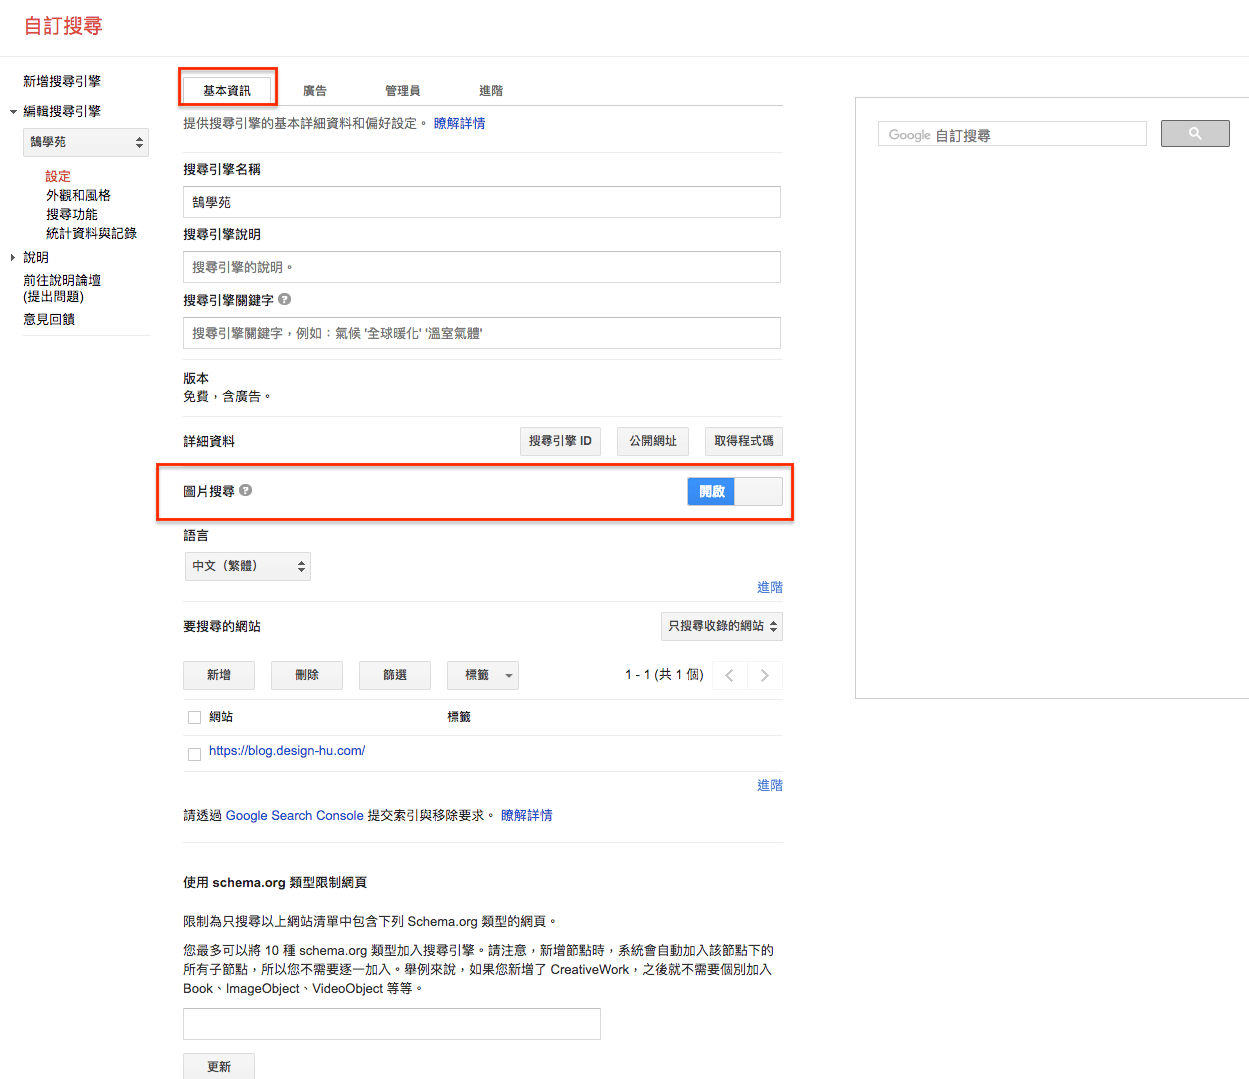Switch to the 管理員 tab

(402, 91)
